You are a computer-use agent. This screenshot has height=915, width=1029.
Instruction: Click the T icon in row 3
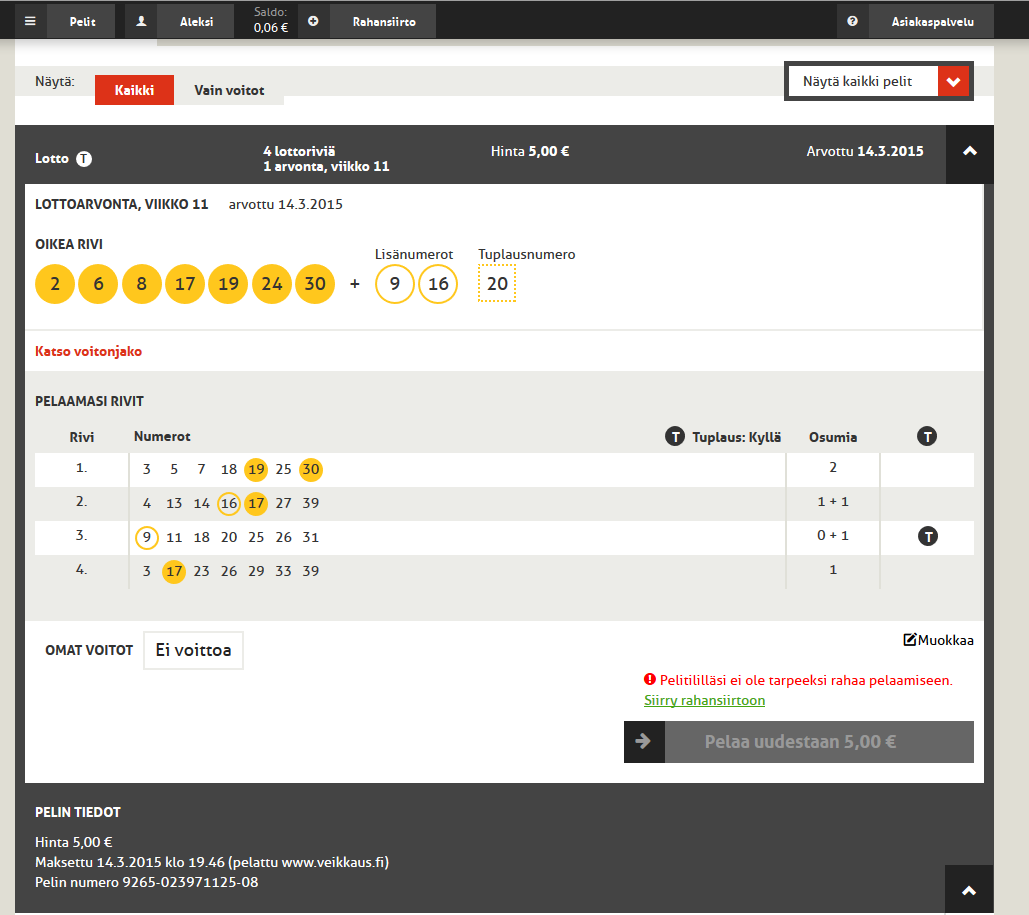click(927, 536)
